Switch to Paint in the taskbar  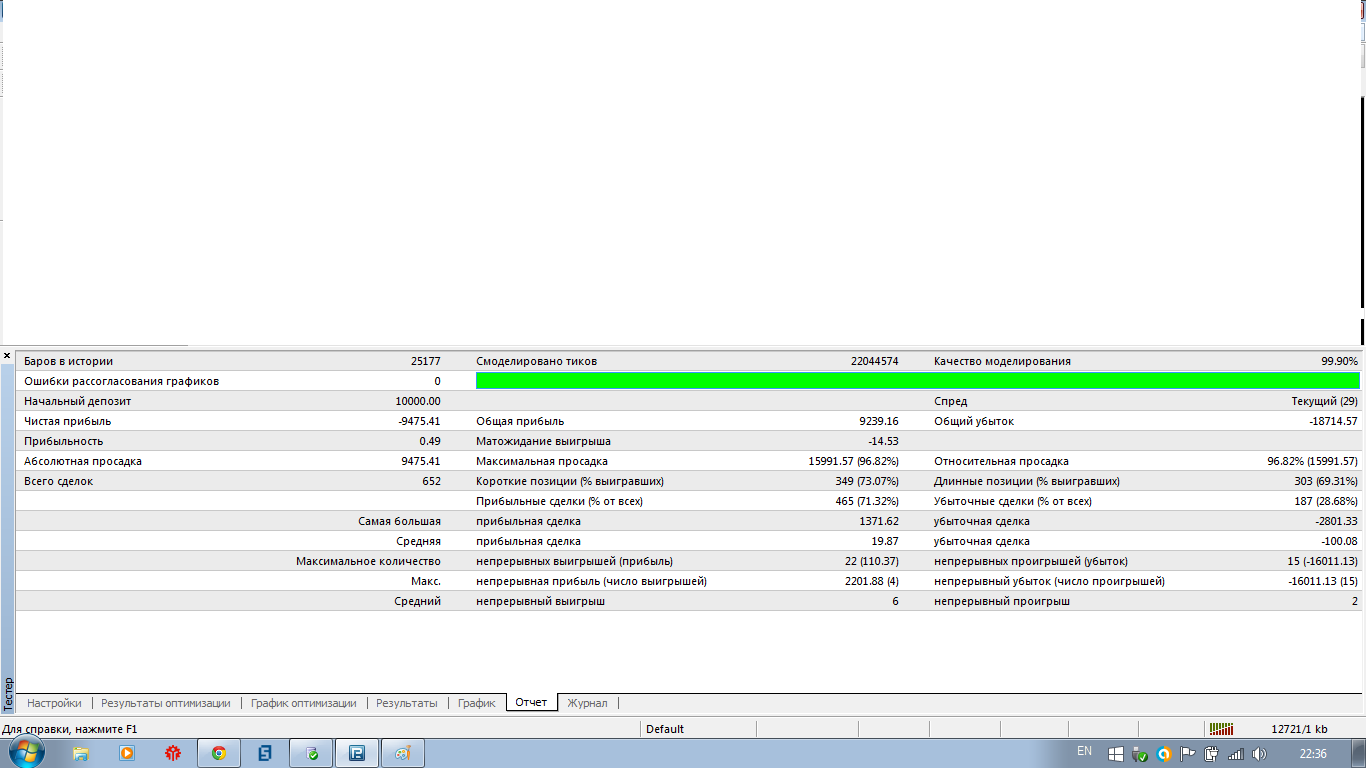403,753
